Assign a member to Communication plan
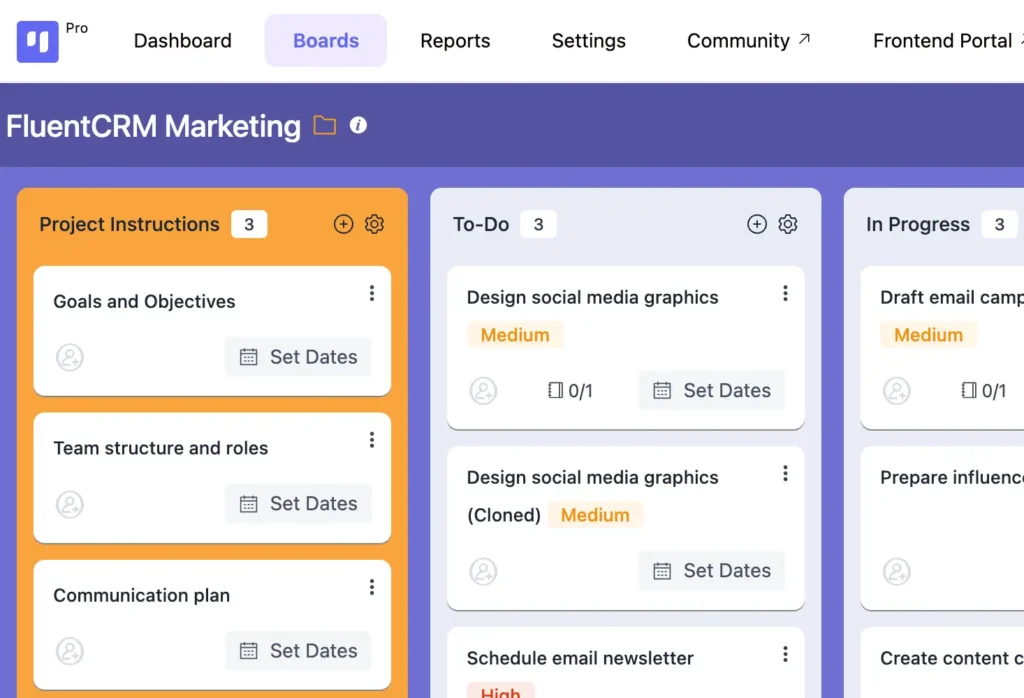The image size is (1024, 698). (x=70, y=651)
